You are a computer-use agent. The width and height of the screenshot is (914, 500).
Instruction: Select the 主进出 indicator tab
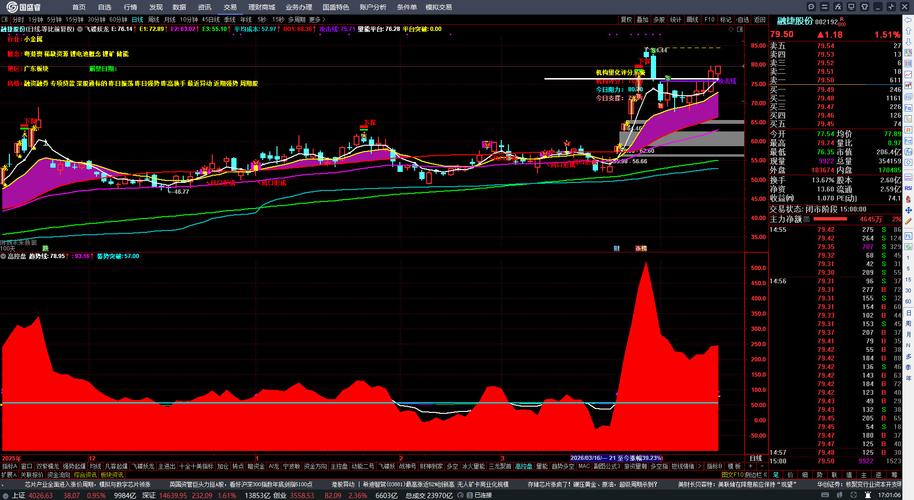pos(167,467)
